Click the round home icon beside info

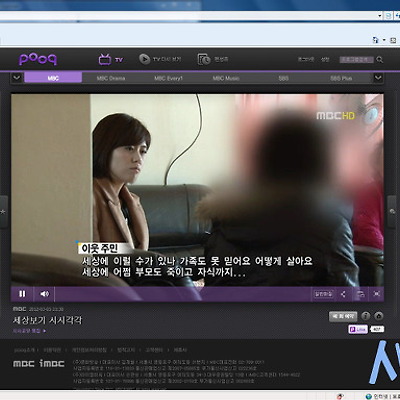[379, 316]
